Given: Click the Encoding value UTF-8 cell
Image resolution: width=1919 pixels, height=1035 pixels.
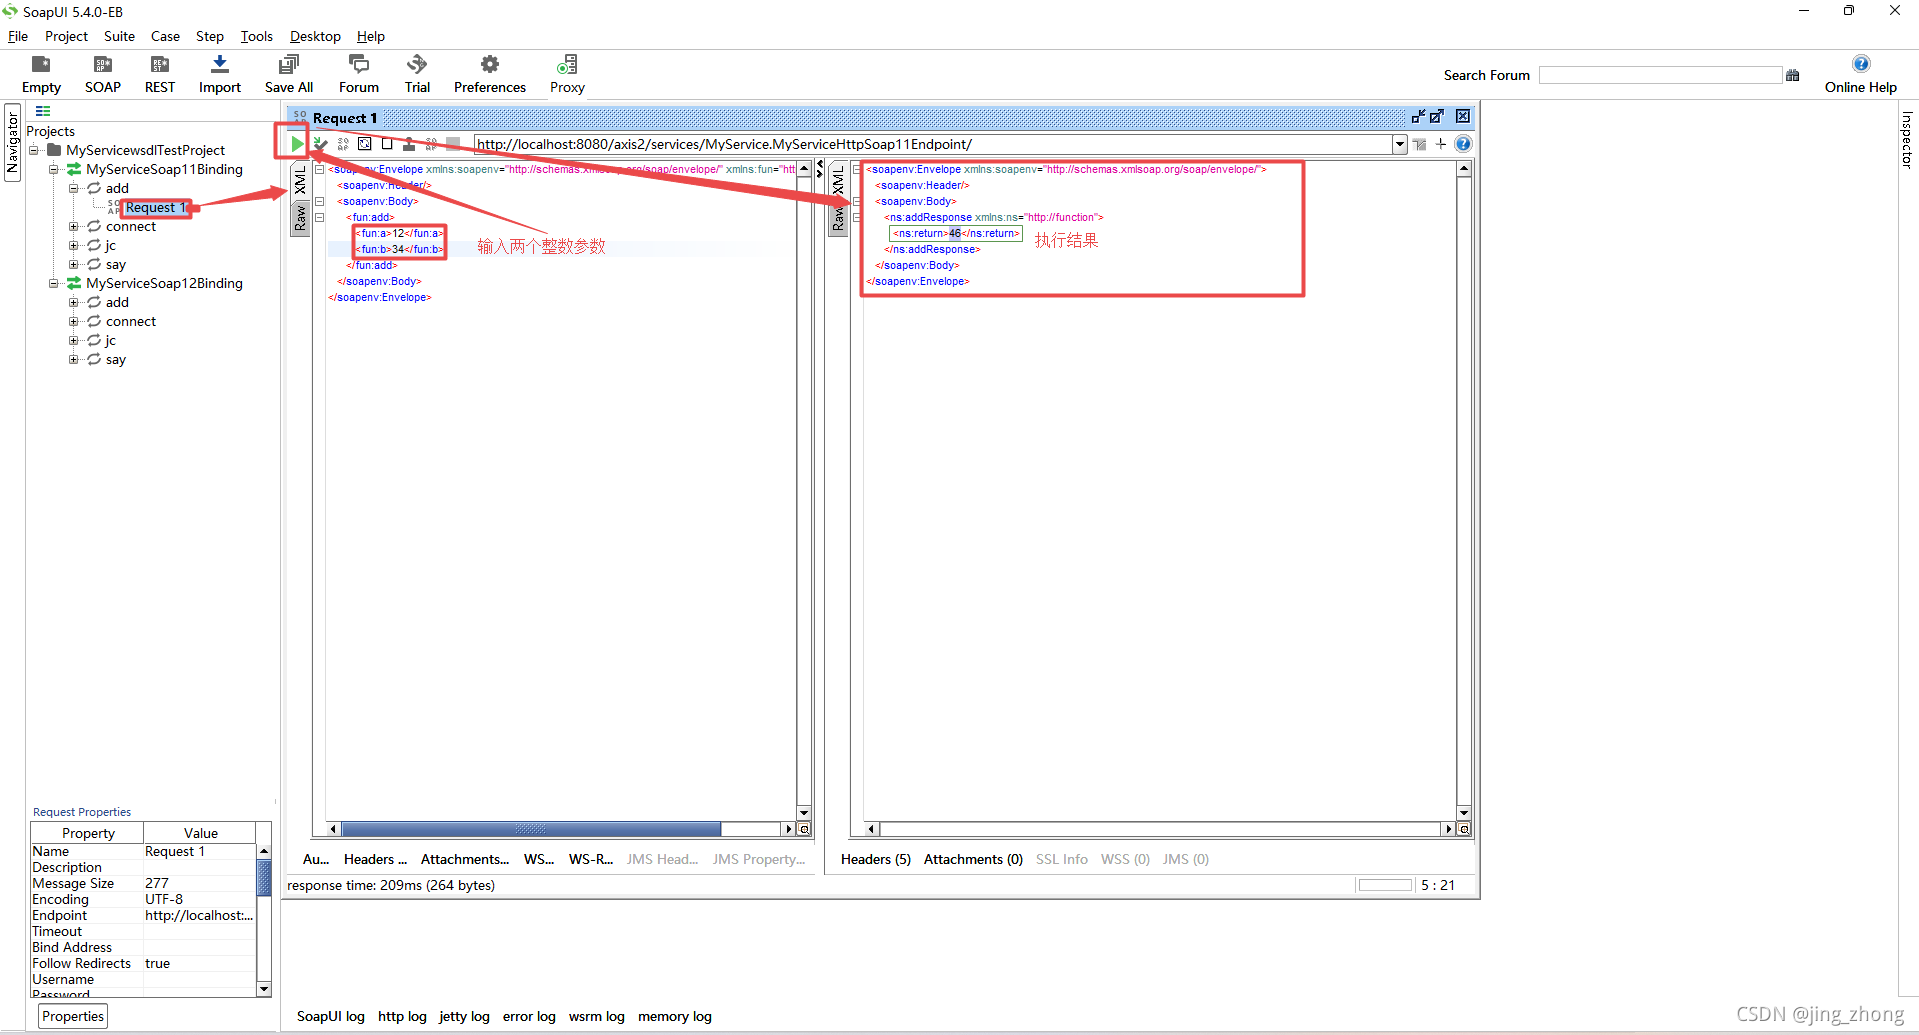Looking at the screenshot, I should point(200,899).
